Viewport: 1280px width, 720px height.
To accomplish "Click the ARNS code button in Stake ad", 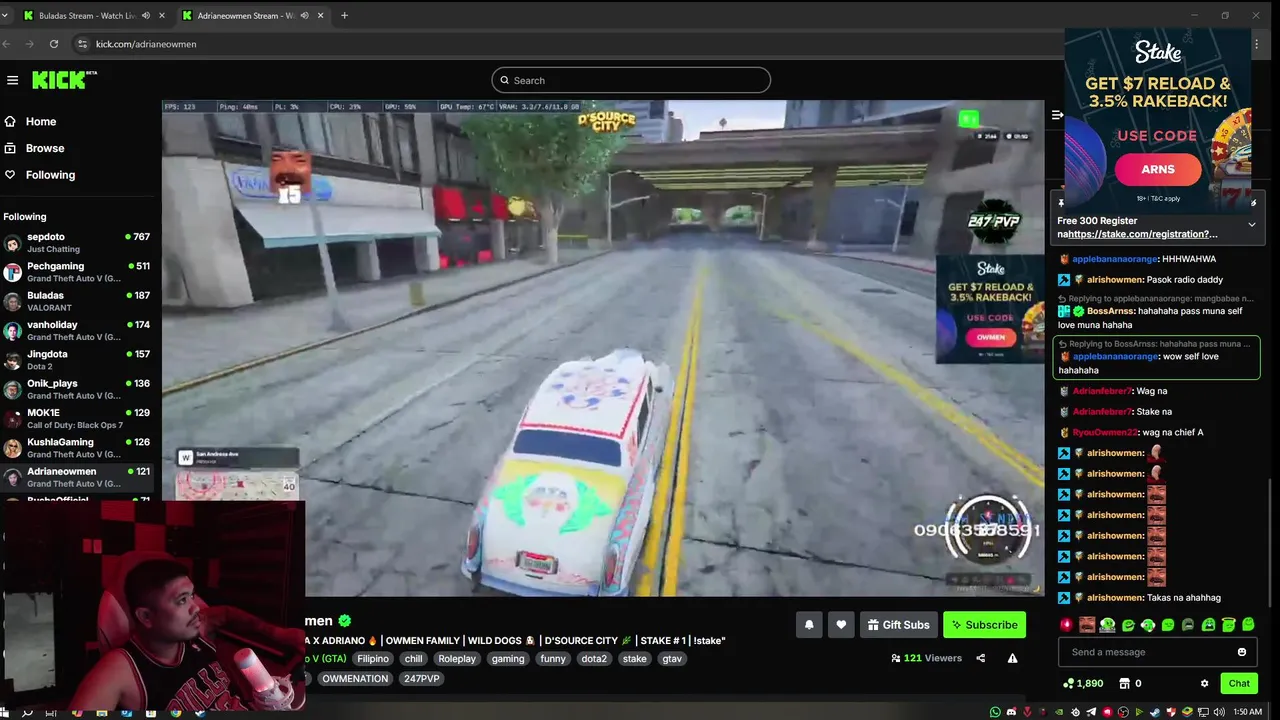I will [x=1158, y=169].
